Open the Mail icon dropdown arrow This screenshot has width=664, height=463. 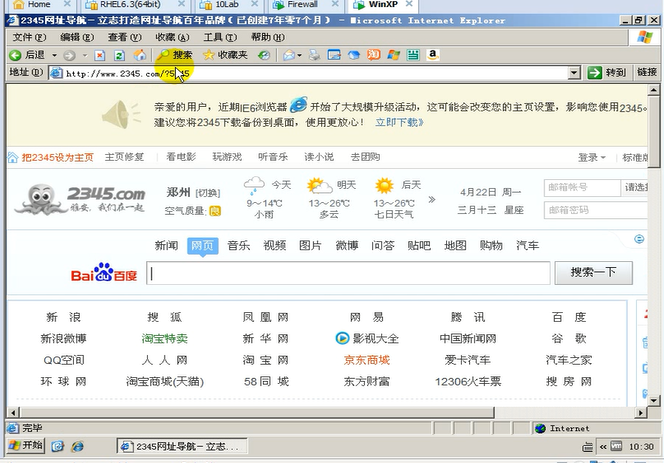[300, 55]
